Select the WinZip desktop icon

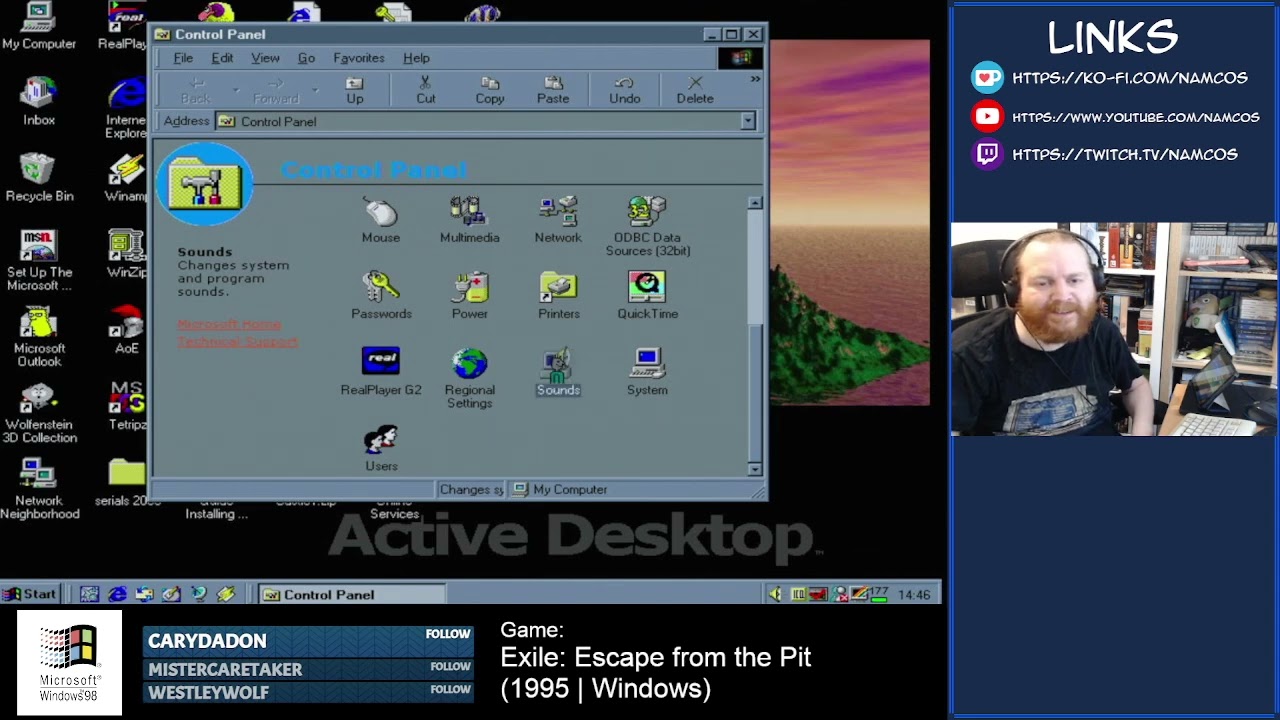[127, 254]
